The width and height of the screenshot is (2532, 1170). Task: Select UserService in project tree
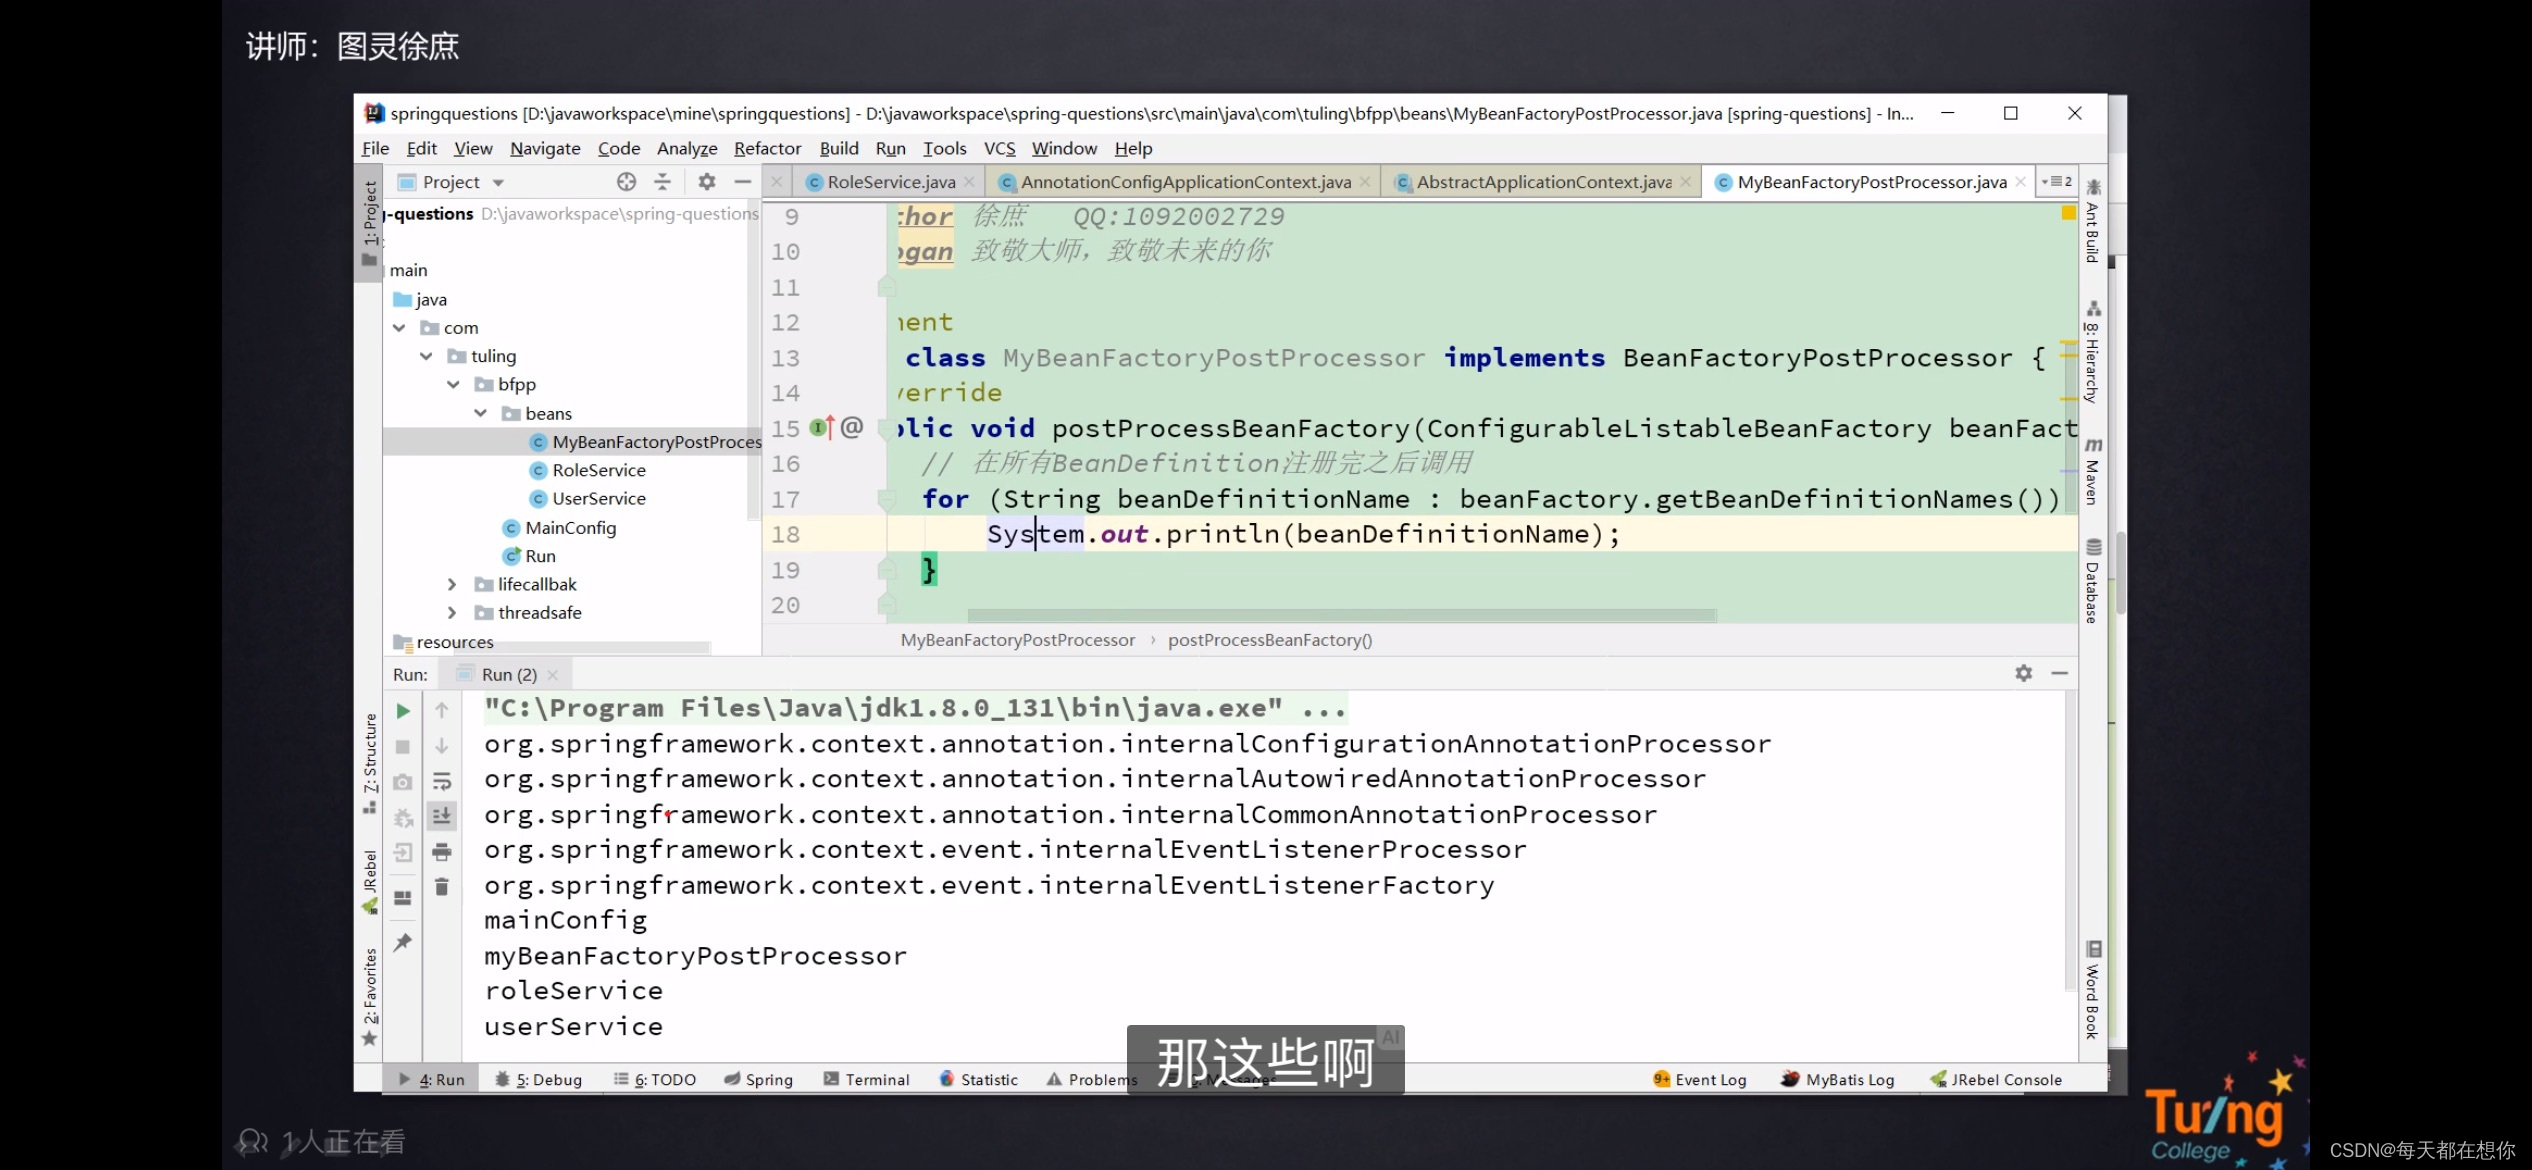[x=598, y=498]
